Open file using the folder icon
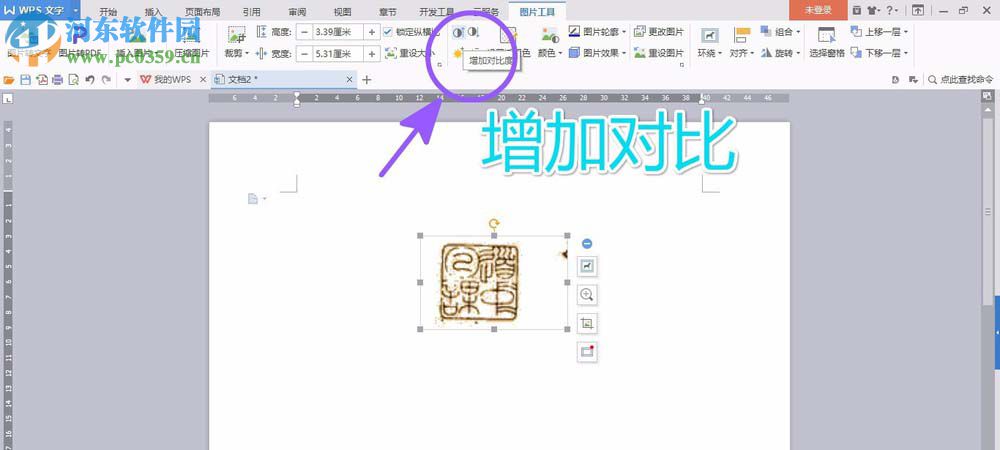 coord(10,80)
